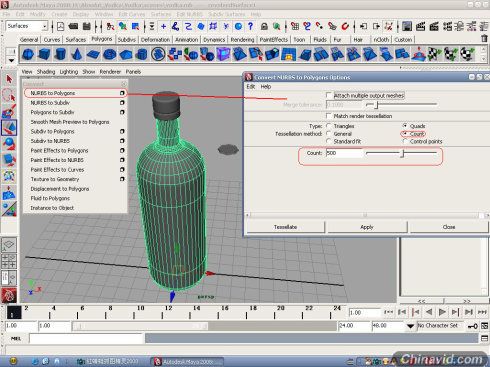Click the Tessellate button

coord(285,227)
